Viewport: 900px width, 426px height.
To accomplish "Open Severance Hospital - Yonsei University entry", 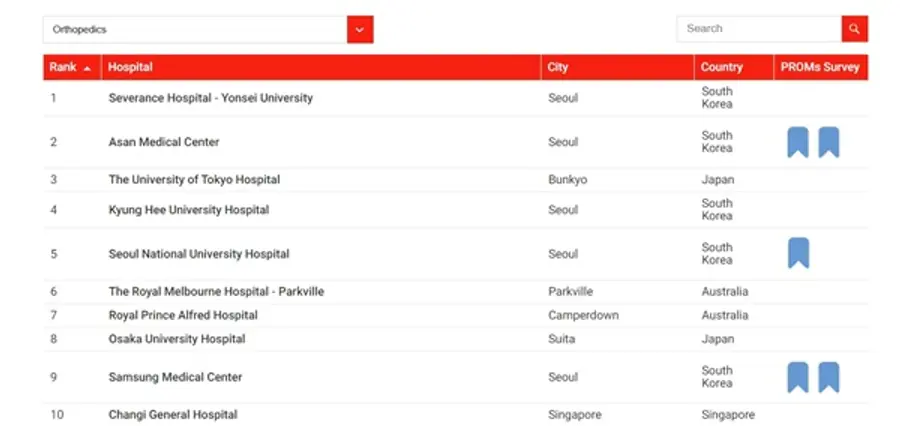I will tap(210, 98).
